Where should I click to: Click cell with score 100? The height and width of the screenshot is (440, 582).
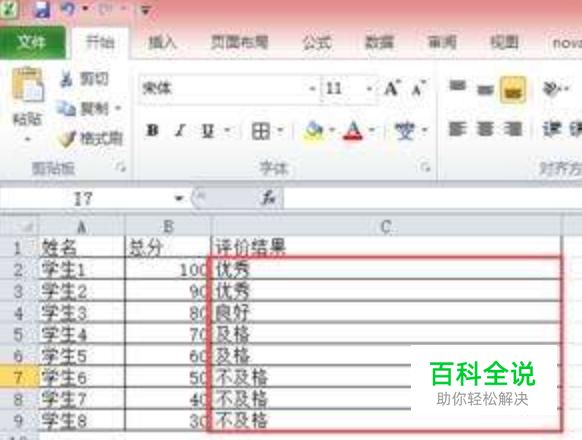[168, 270]
